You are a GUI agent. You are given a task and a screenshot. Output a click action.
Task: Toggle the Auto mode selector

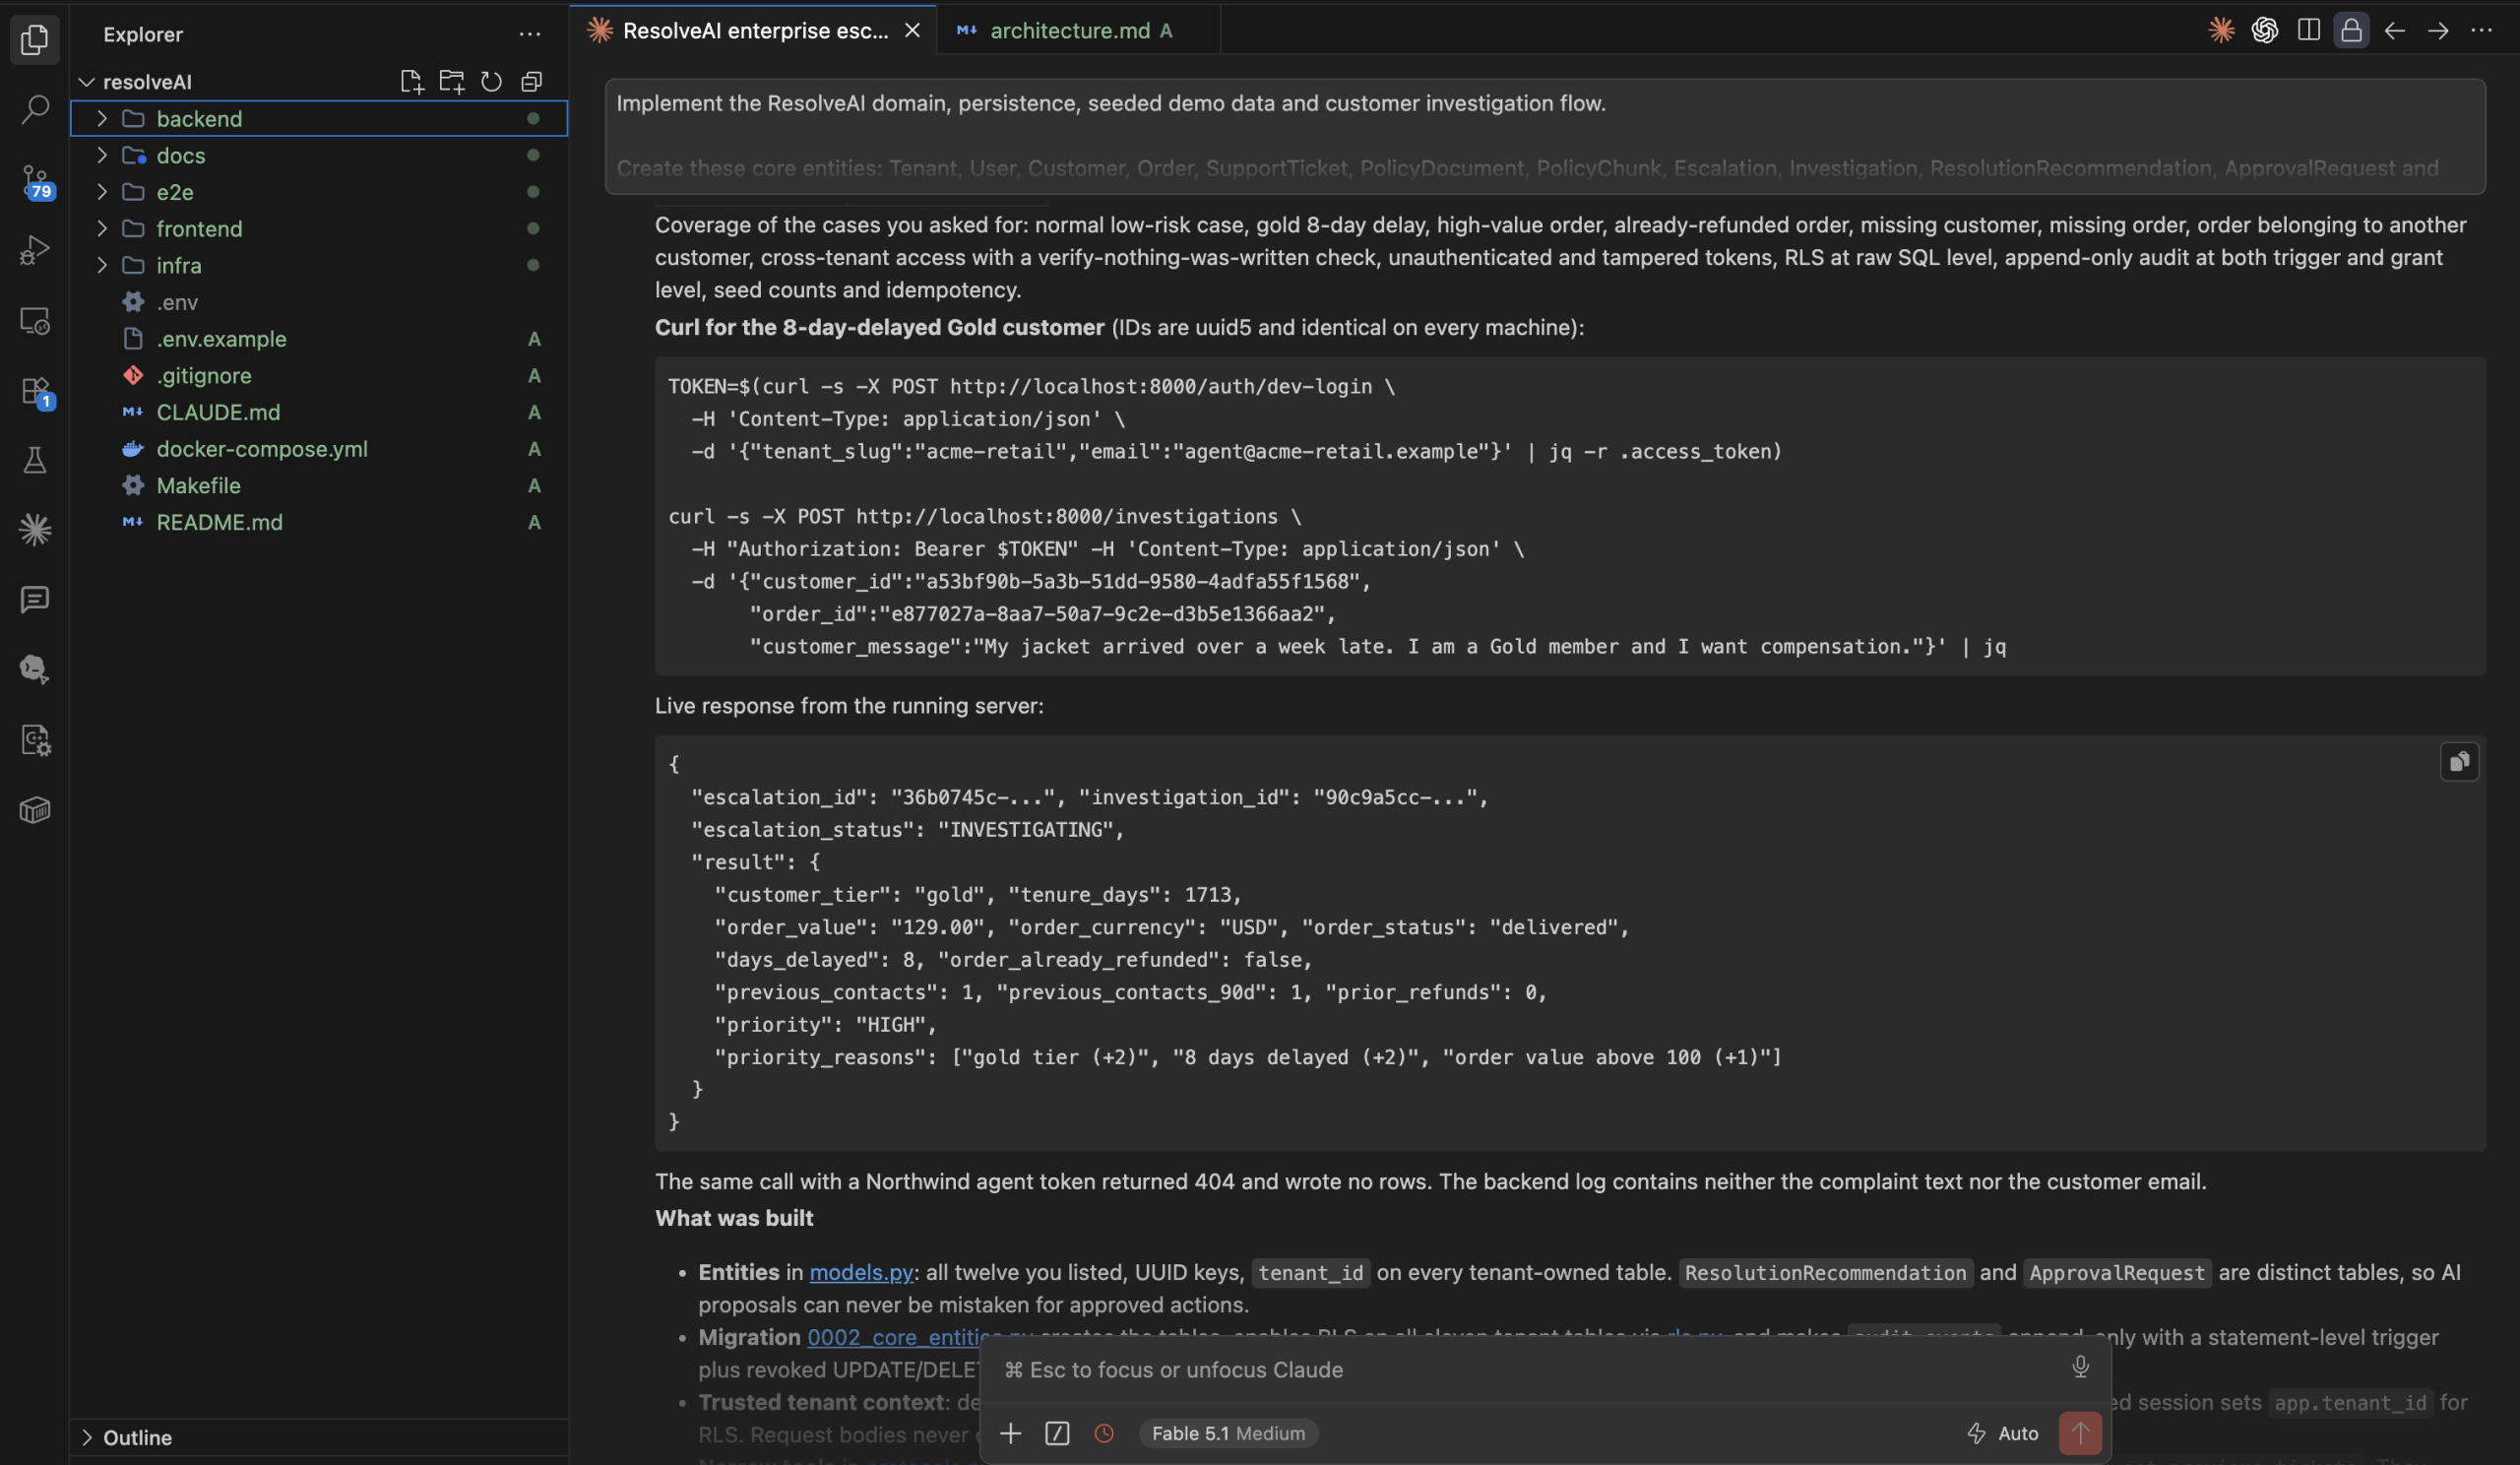click(x=2002, y=1433)
